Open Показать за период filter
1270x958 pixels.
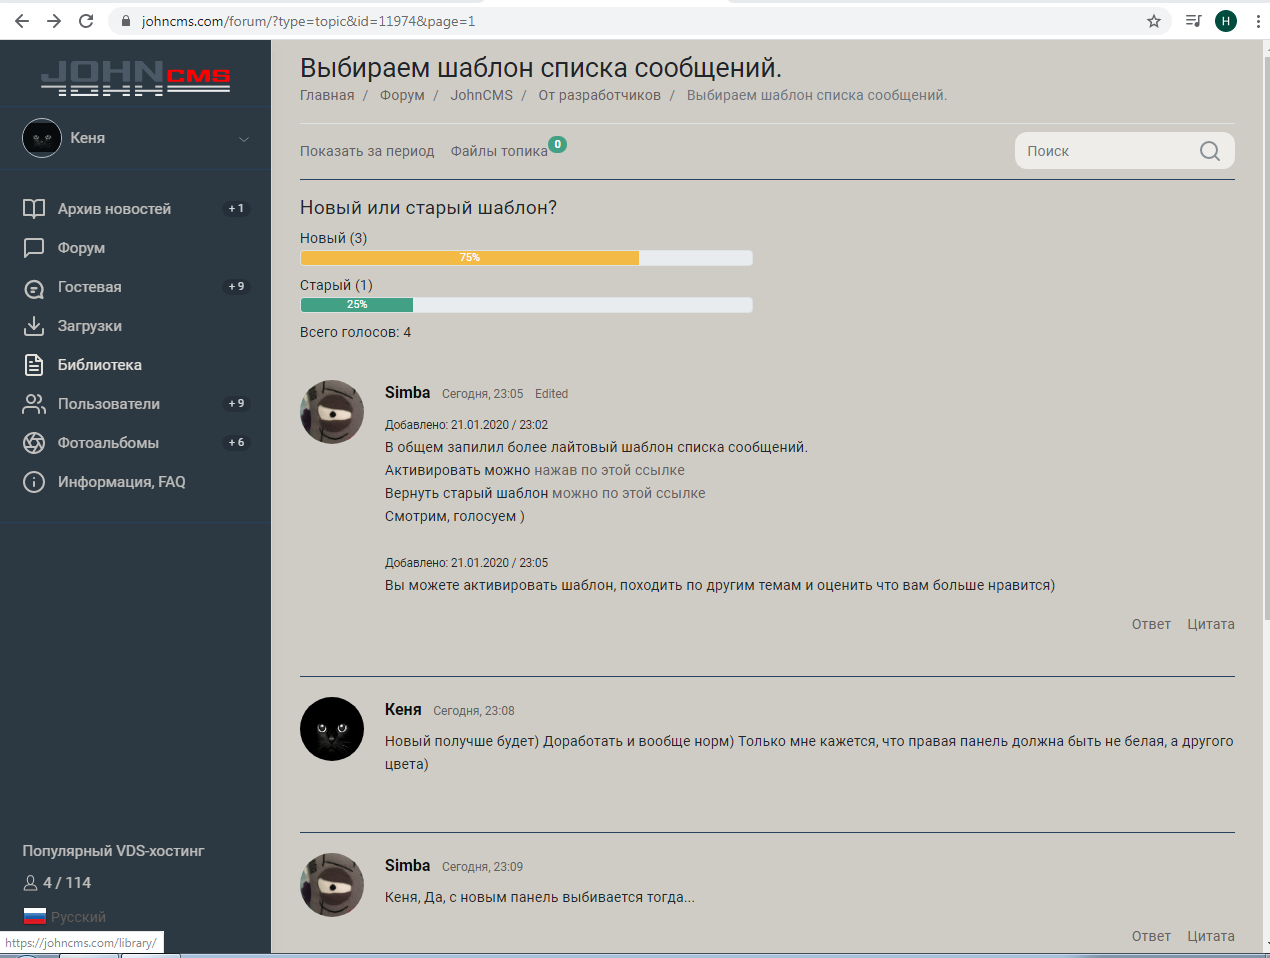point(367,151)
